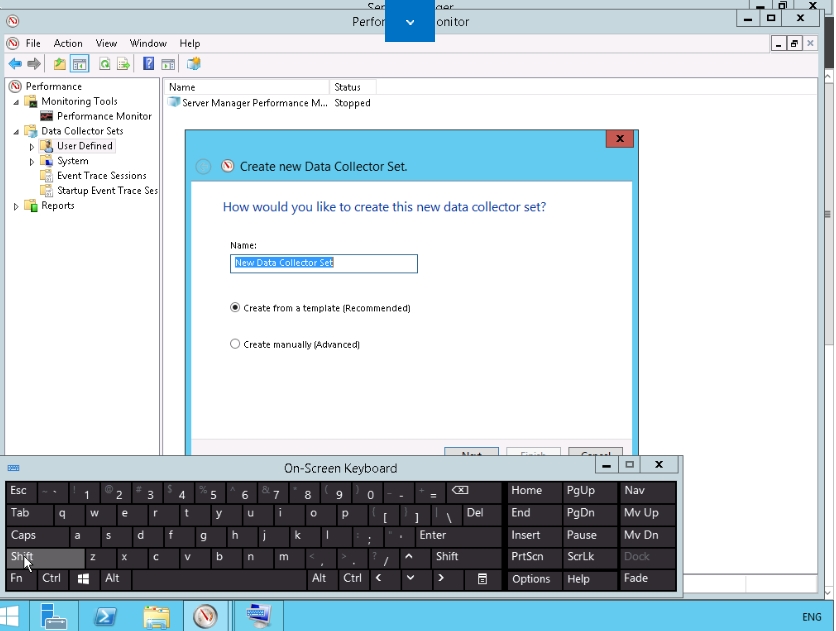Click the Next button in wizard

tap(471, 452)
